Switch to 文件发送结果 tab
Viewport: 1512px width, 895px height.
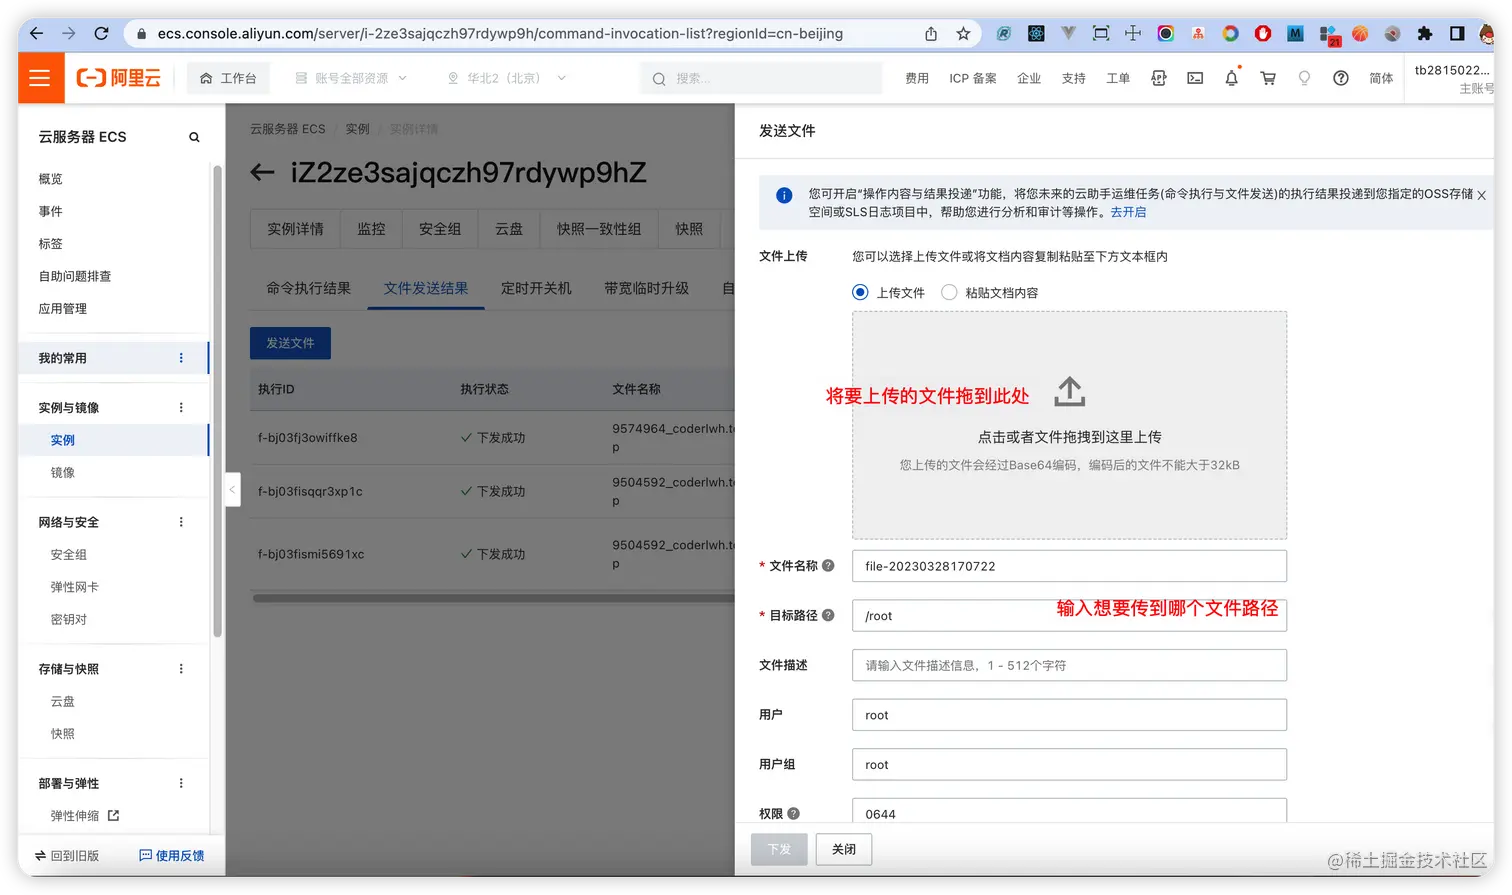coord(426,288)
